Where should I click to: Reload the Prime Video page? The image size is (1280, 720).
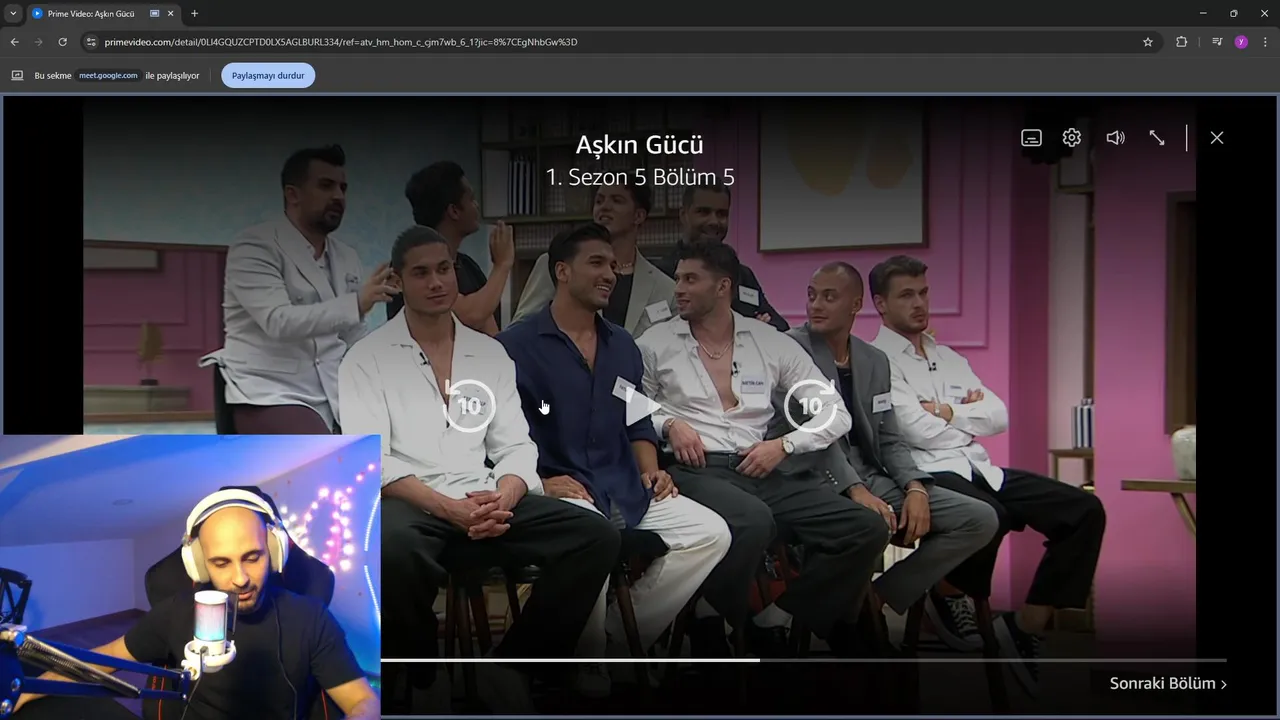pyautogui.click(x=62, y=42)
